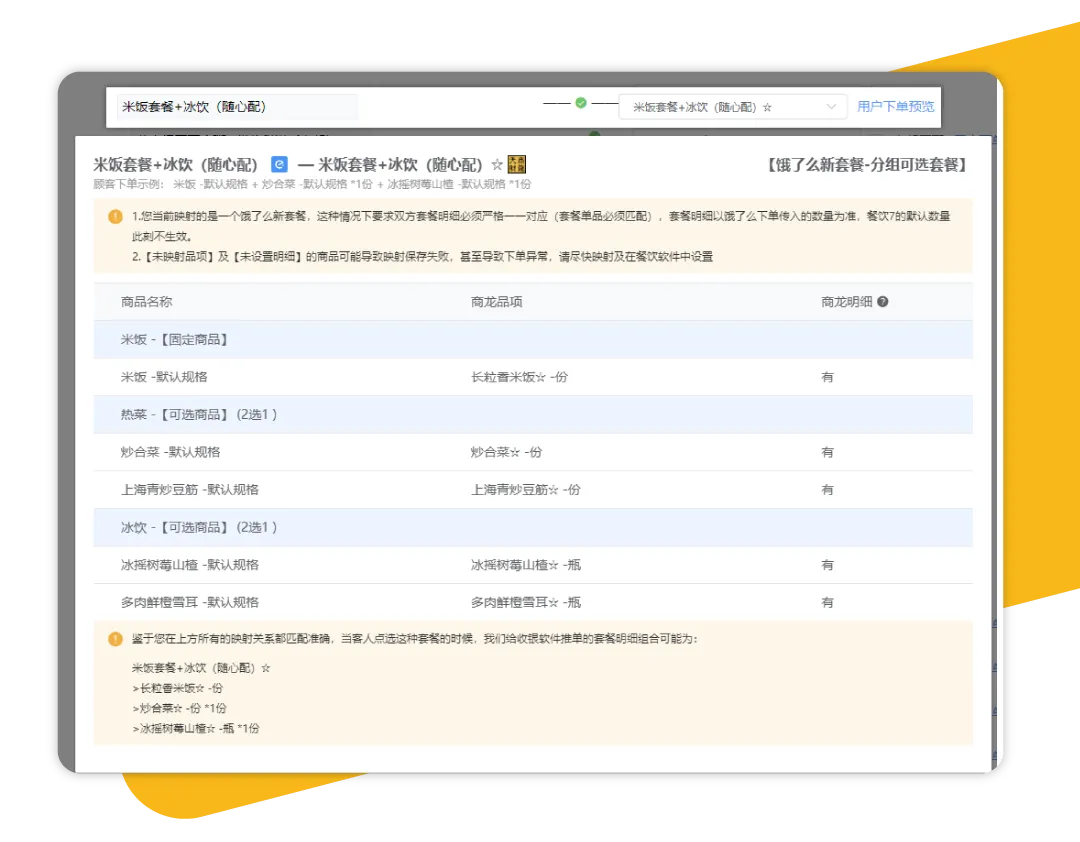Click the help icon next to 商龙明细
The width and height of the screenshot is (1080, 842).
point(882,302)
